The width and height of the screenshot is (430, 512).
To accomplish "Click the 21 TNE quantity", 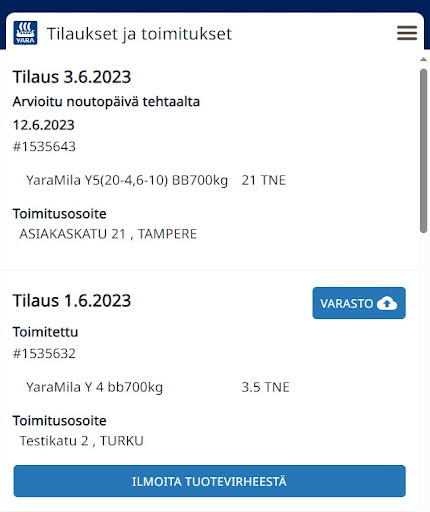I will [x=264, y=180].
